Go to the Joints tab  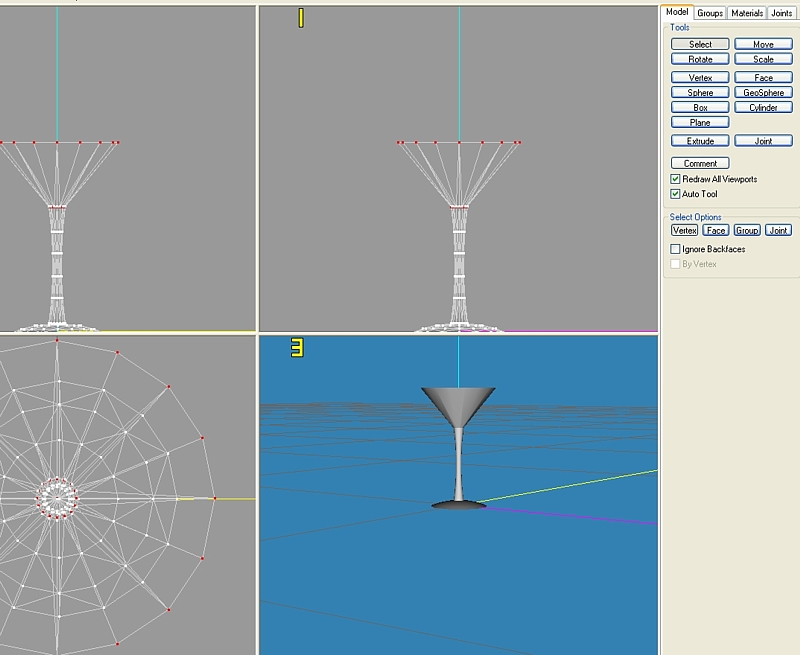point(782,13)
